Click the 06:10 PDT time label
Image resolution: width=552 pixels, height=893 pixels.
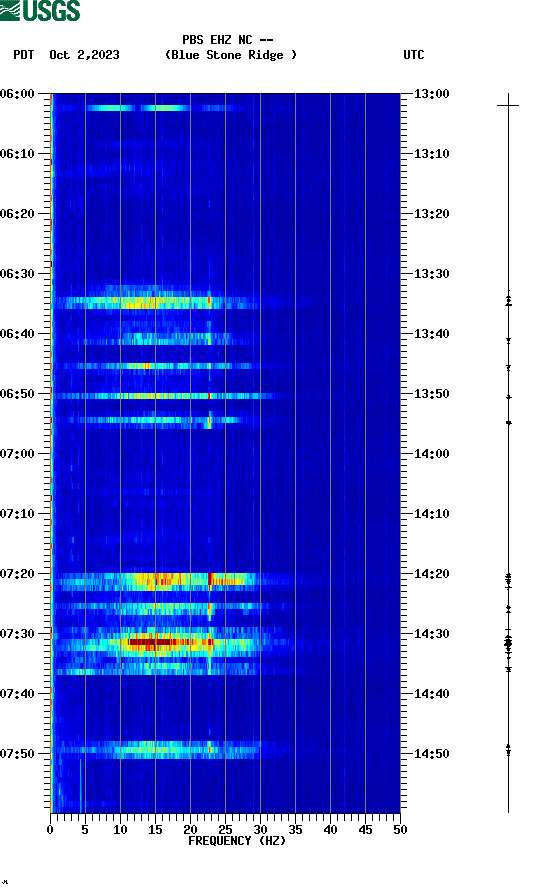[x=17, y=153]
